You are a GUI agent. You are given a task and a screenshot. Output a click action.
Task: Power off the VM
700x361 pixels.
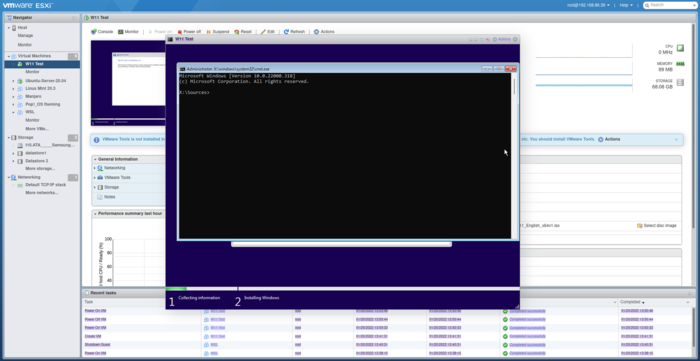[x=189, y=32]
